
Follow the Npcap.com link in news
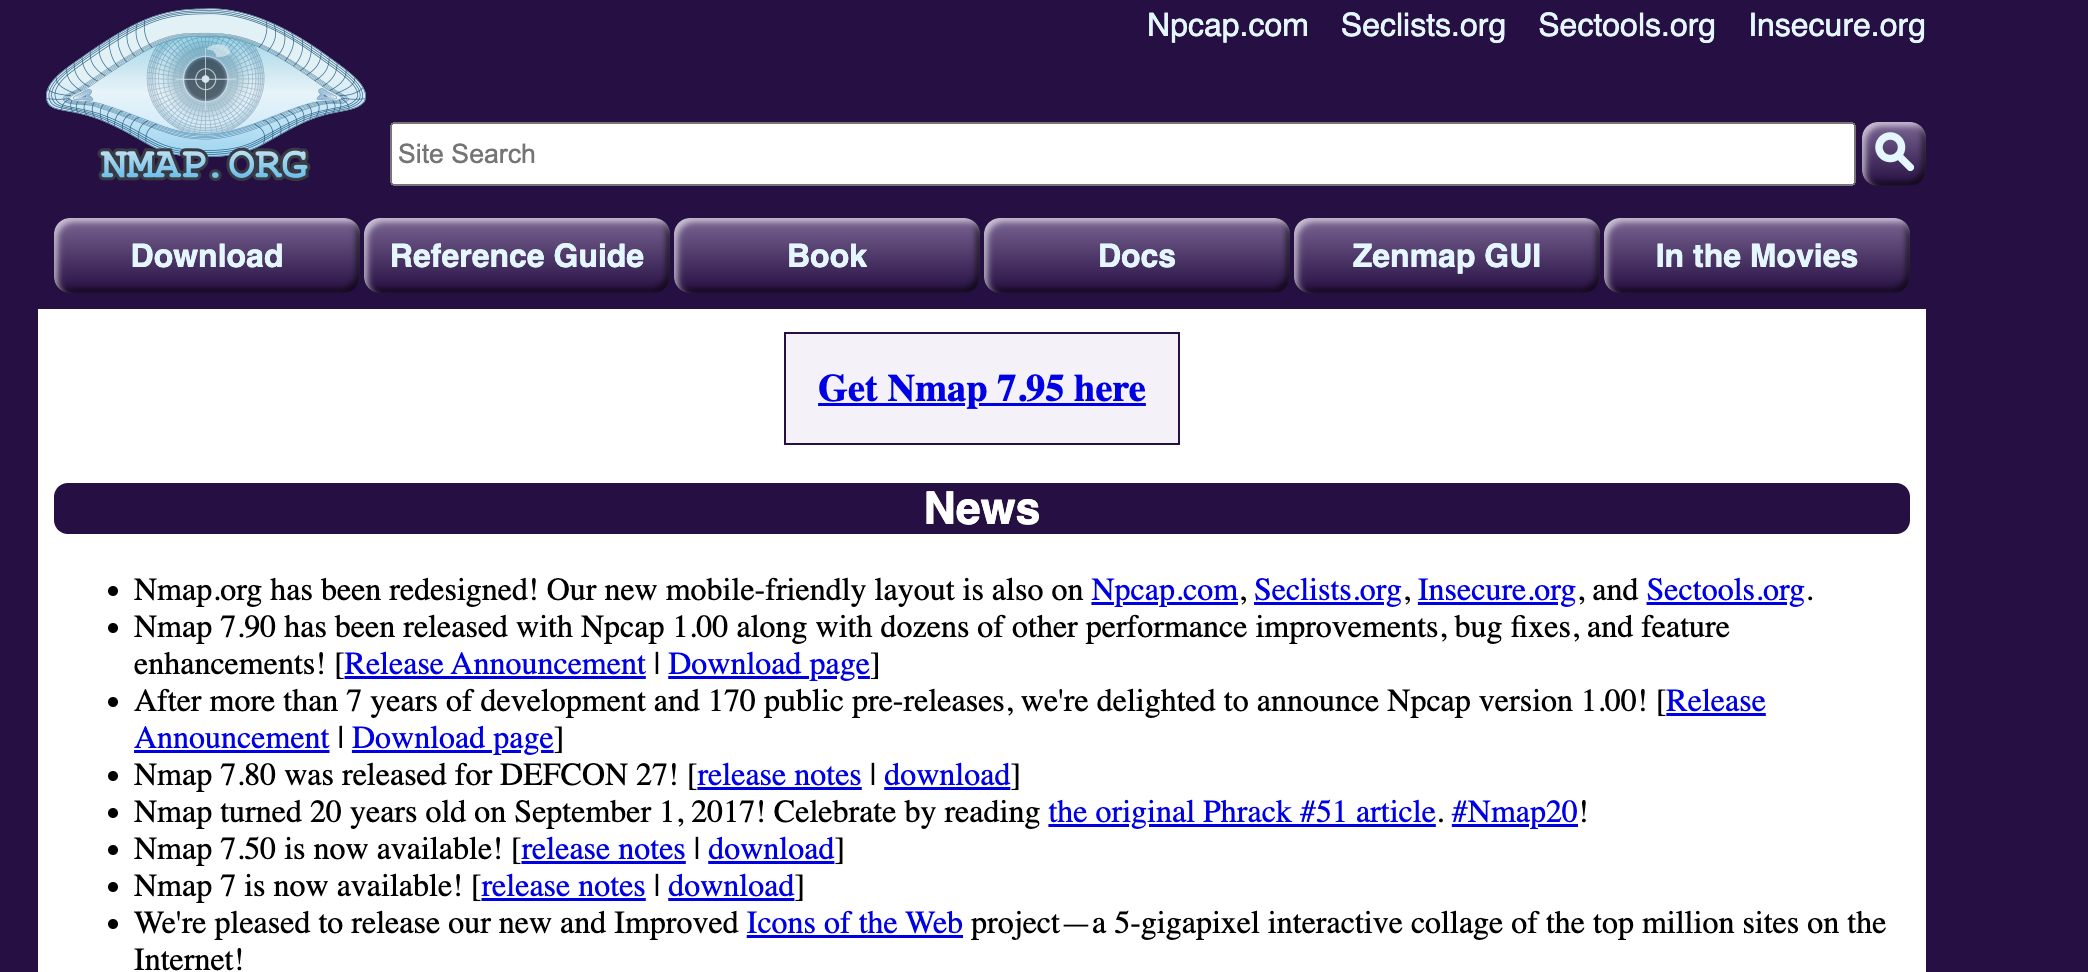coord(1164,590)
